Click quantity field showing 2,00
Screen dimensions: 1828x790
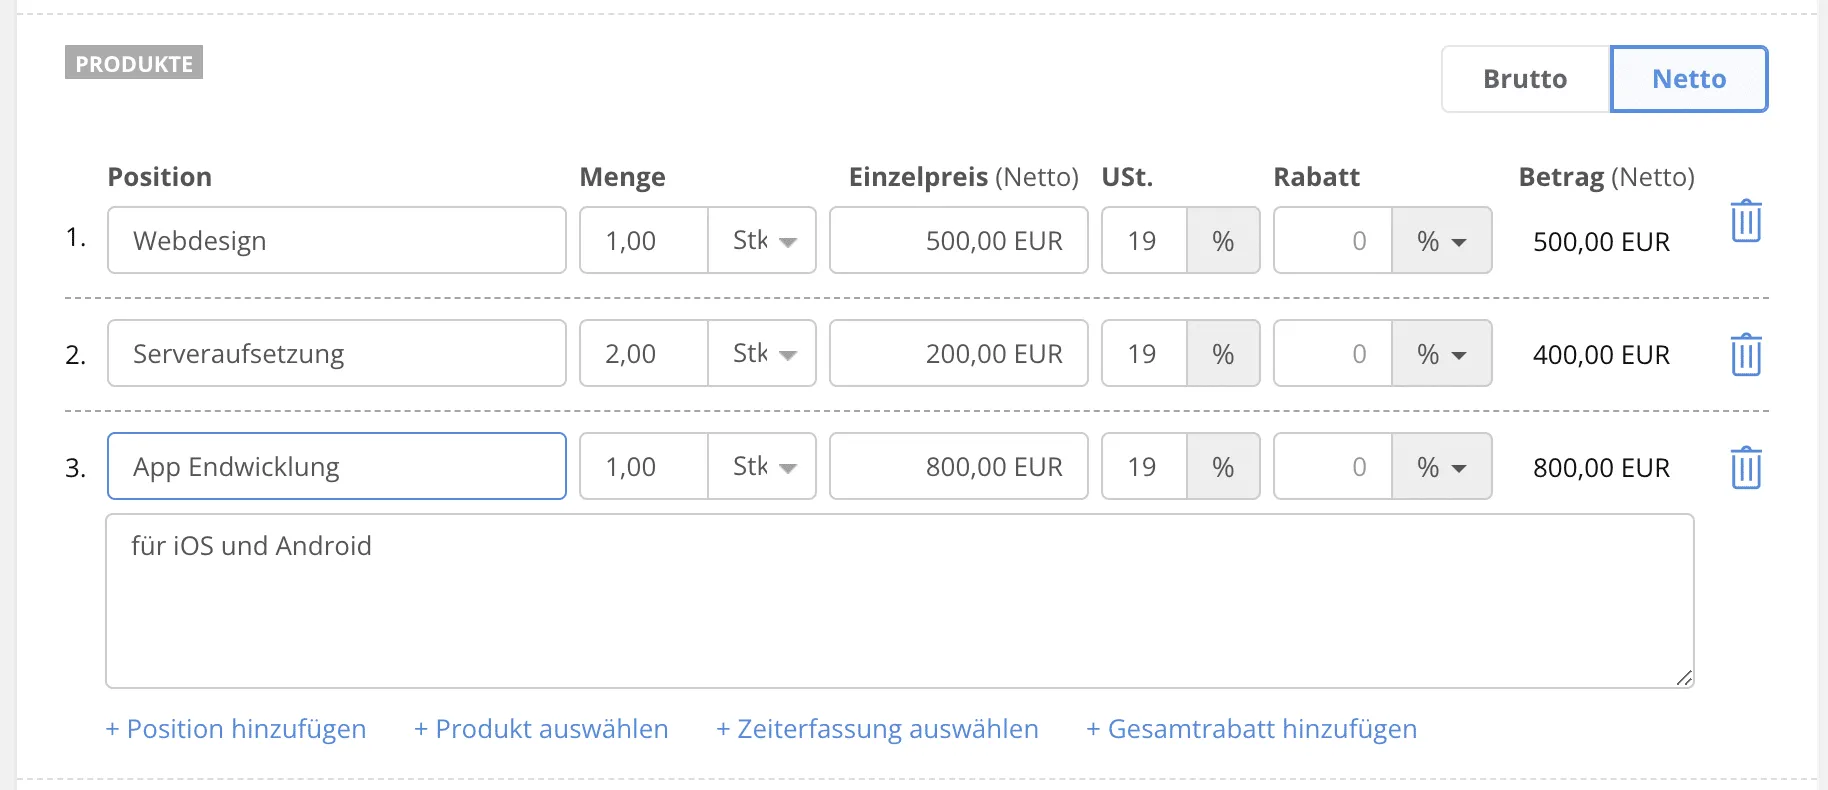click(x=643, y=354)
